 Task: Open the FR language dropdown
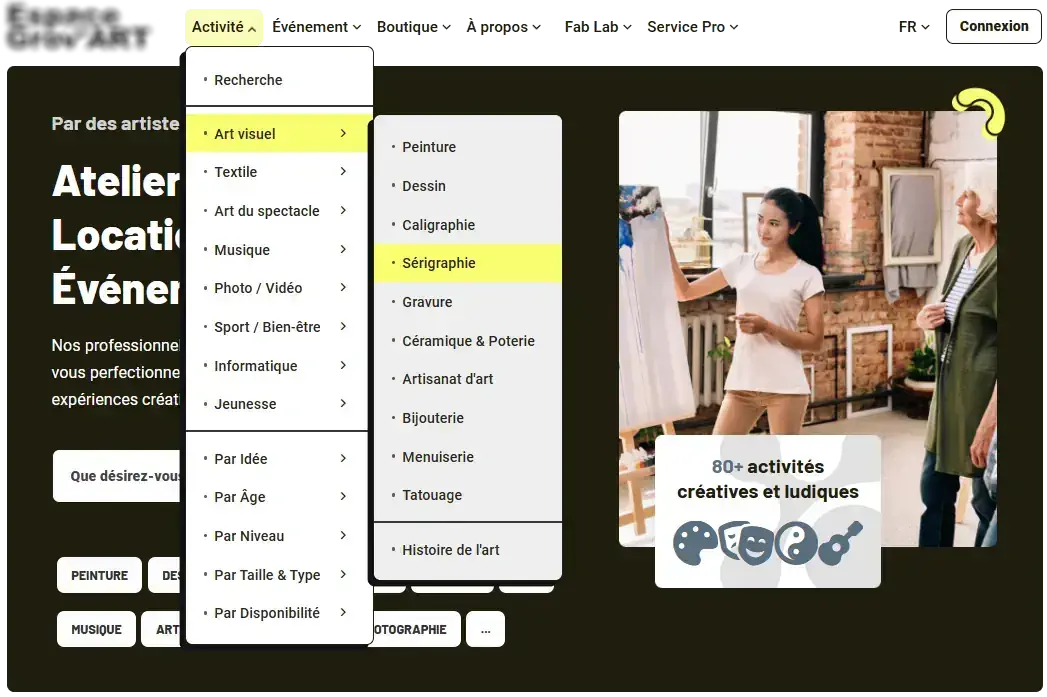tap(914, 27)
